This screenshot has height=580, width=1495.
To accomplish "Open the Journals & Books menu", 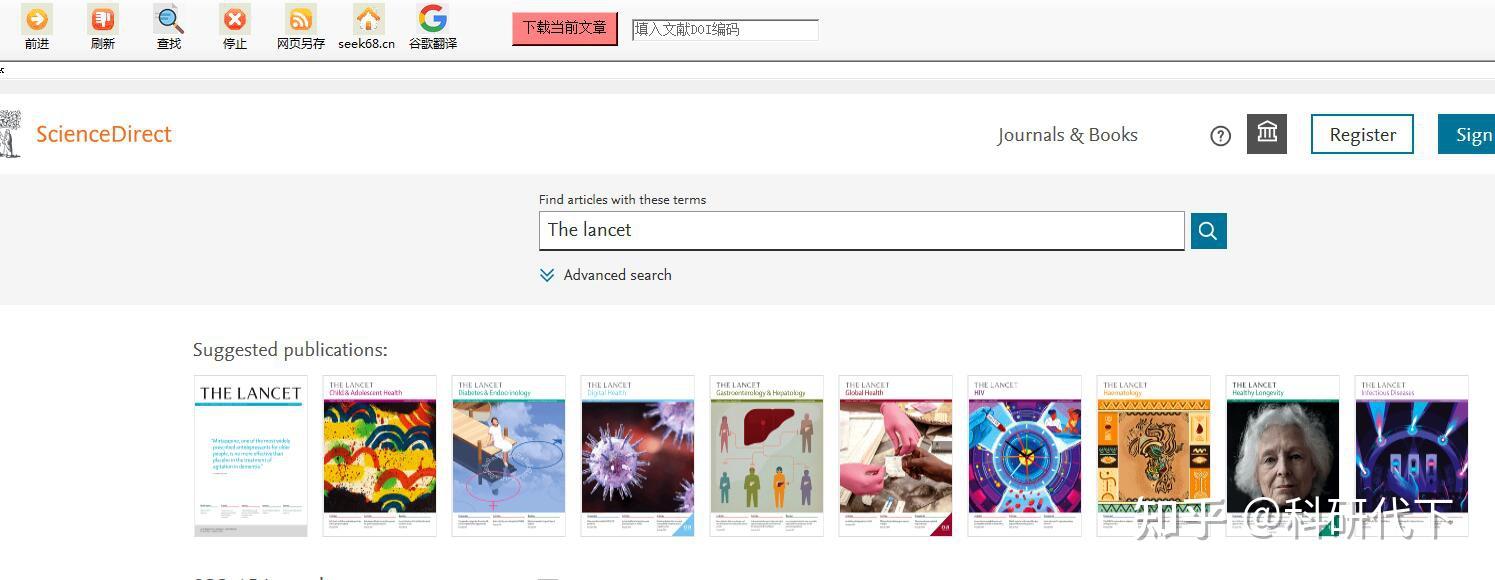I will tap(1067, 134).
